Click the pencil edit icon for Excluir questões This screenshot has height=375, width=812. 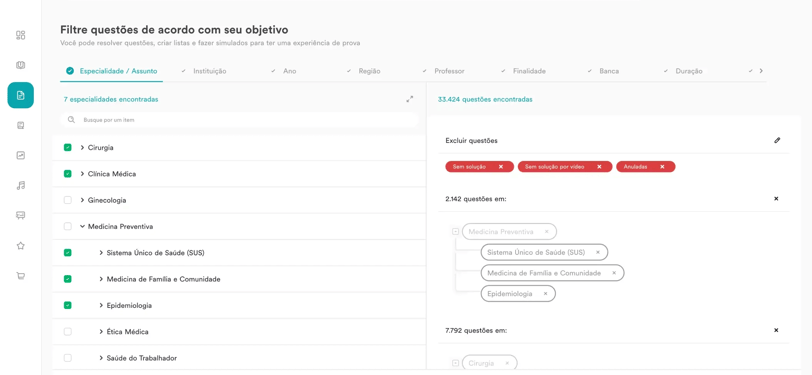coord(777,140)
